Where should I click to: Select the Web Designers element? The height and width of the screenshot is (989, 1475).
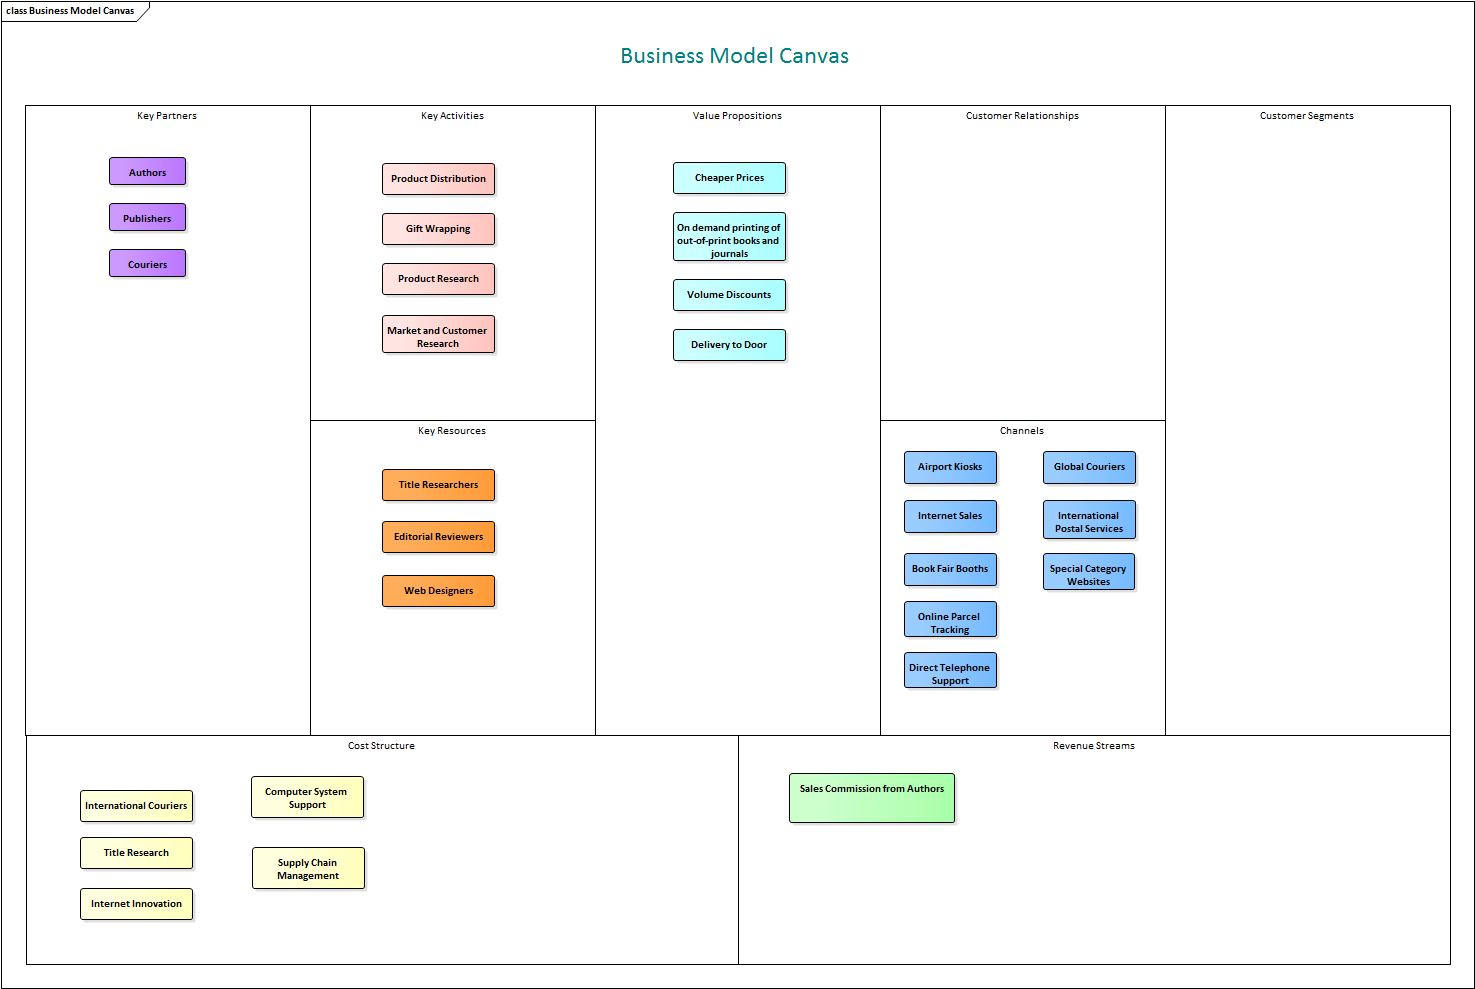click(x=438, y=591)
